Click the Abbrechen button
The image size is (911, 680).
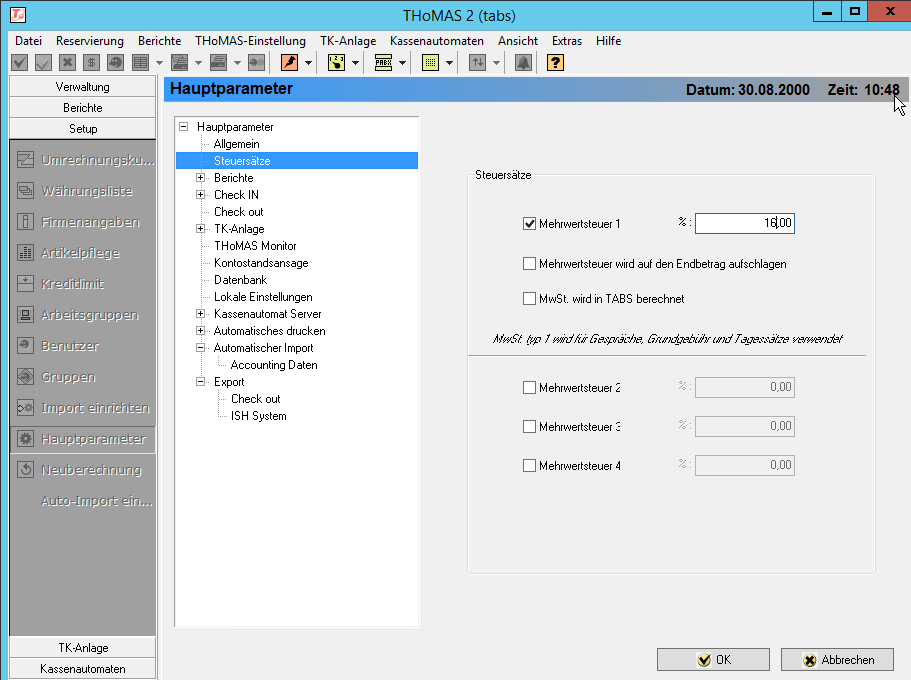point(837,660)
